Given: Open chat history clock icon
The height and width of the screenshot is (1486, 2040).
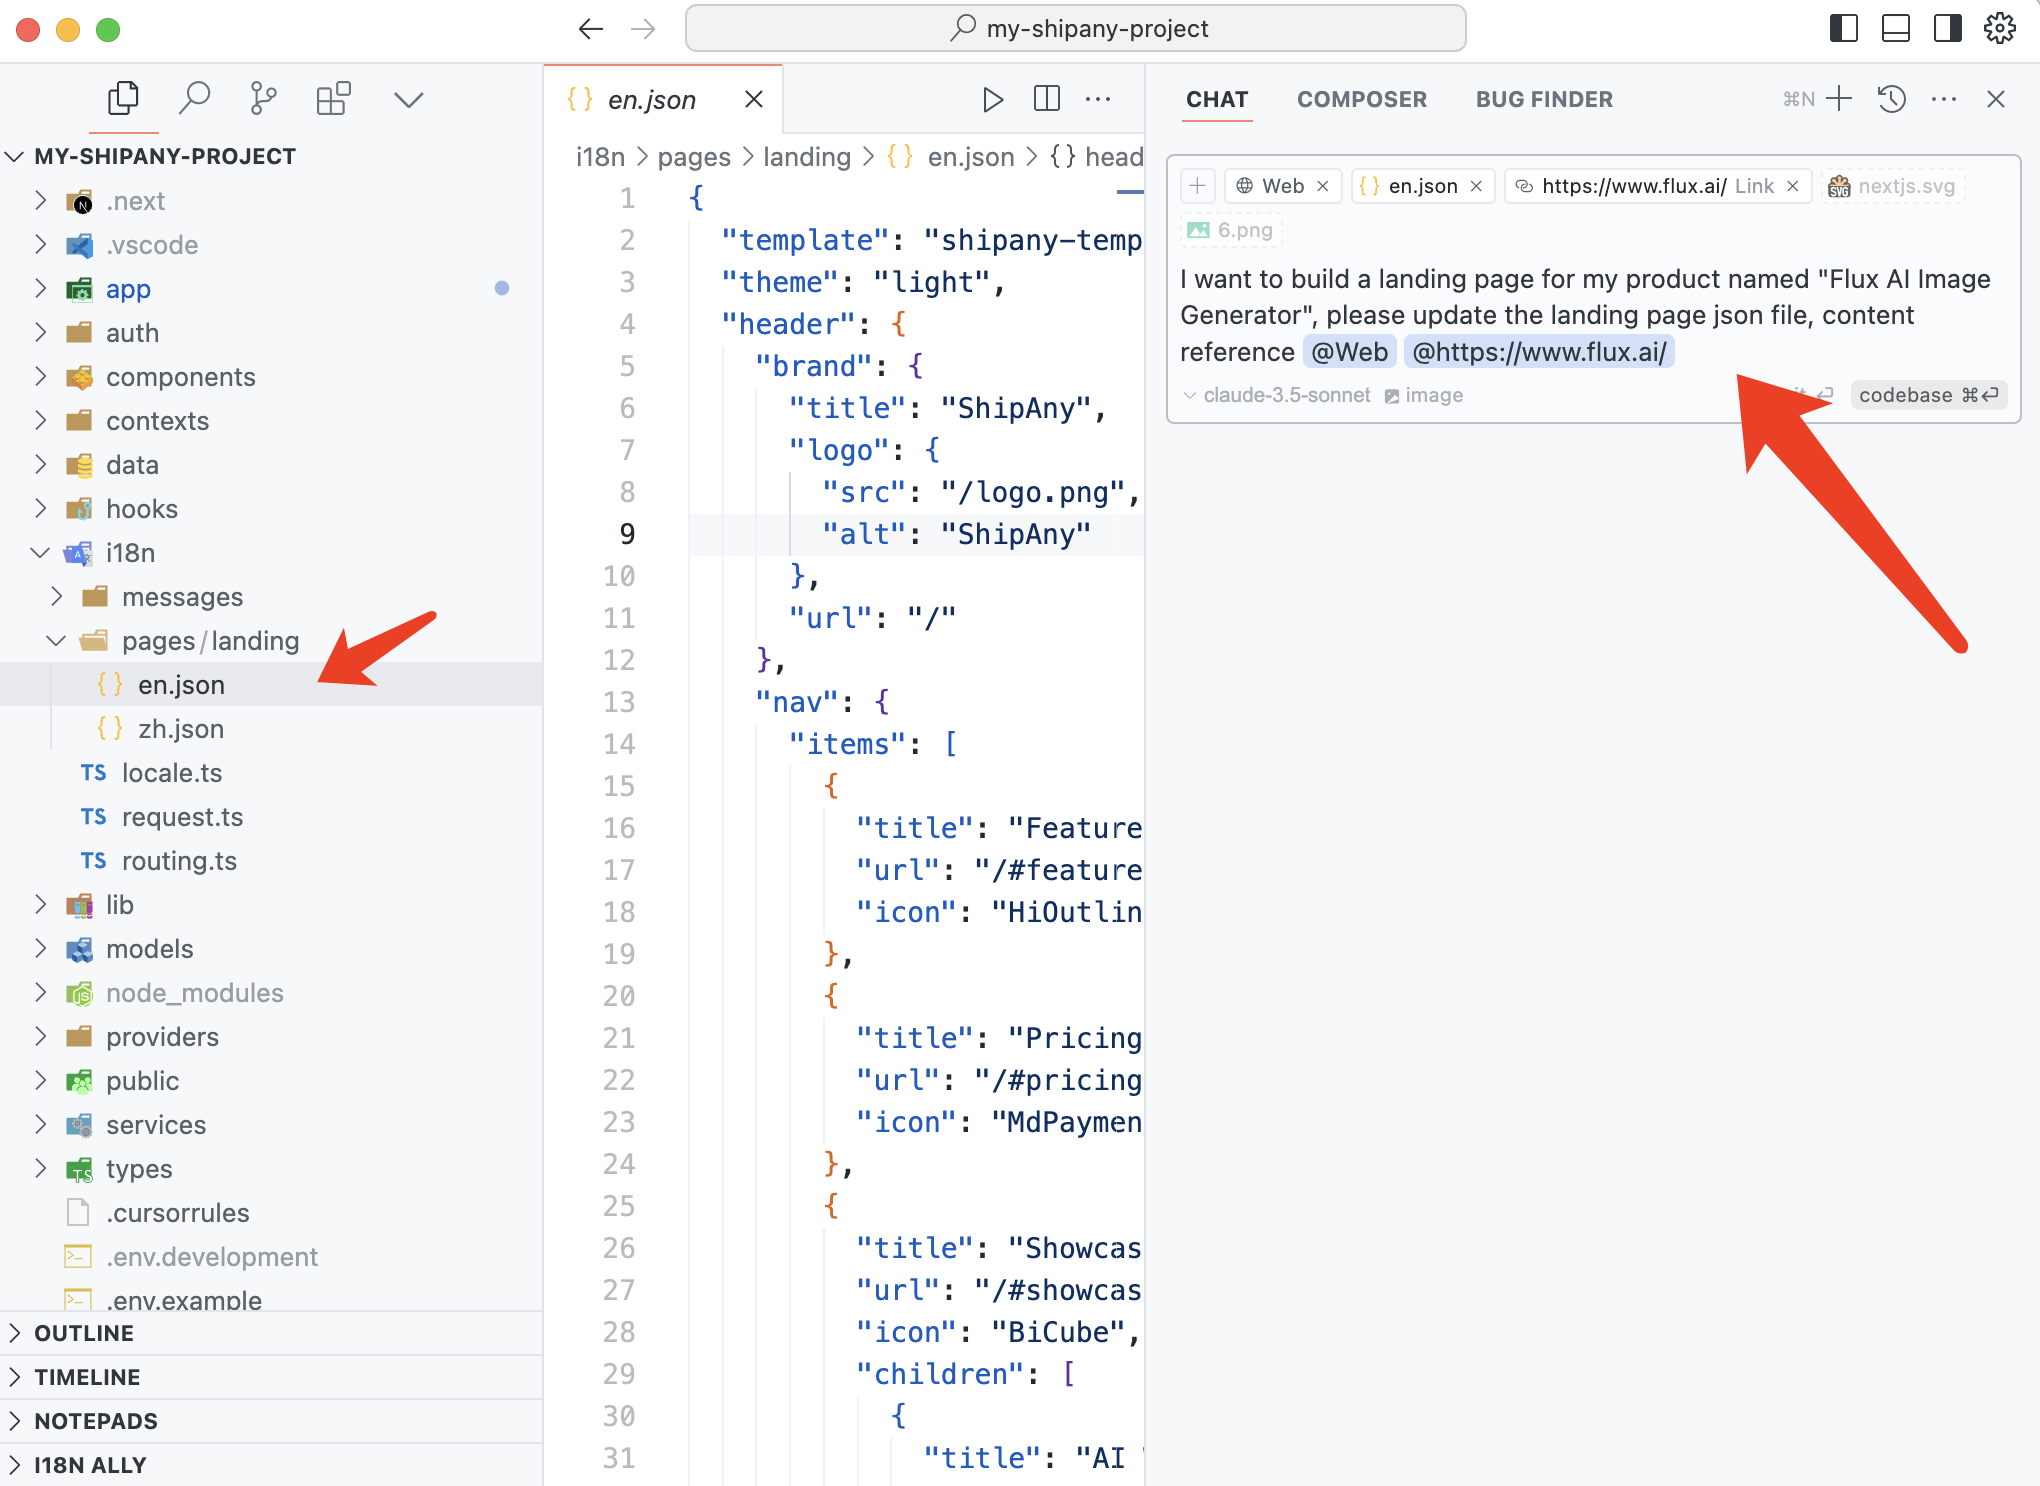Looking at the screenshot, I should click(x=1892, y=99).
